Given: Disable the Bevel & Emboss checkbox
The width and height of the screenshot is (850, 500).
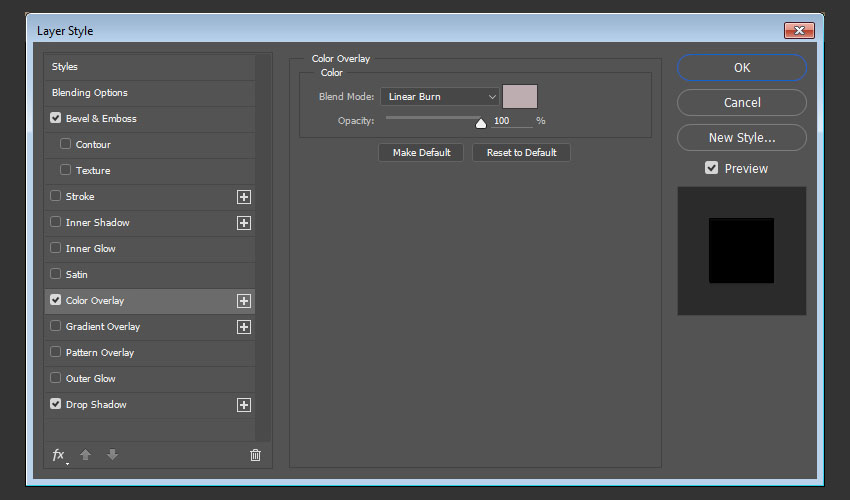Looking at the screenshot, I should coord(56,119).
